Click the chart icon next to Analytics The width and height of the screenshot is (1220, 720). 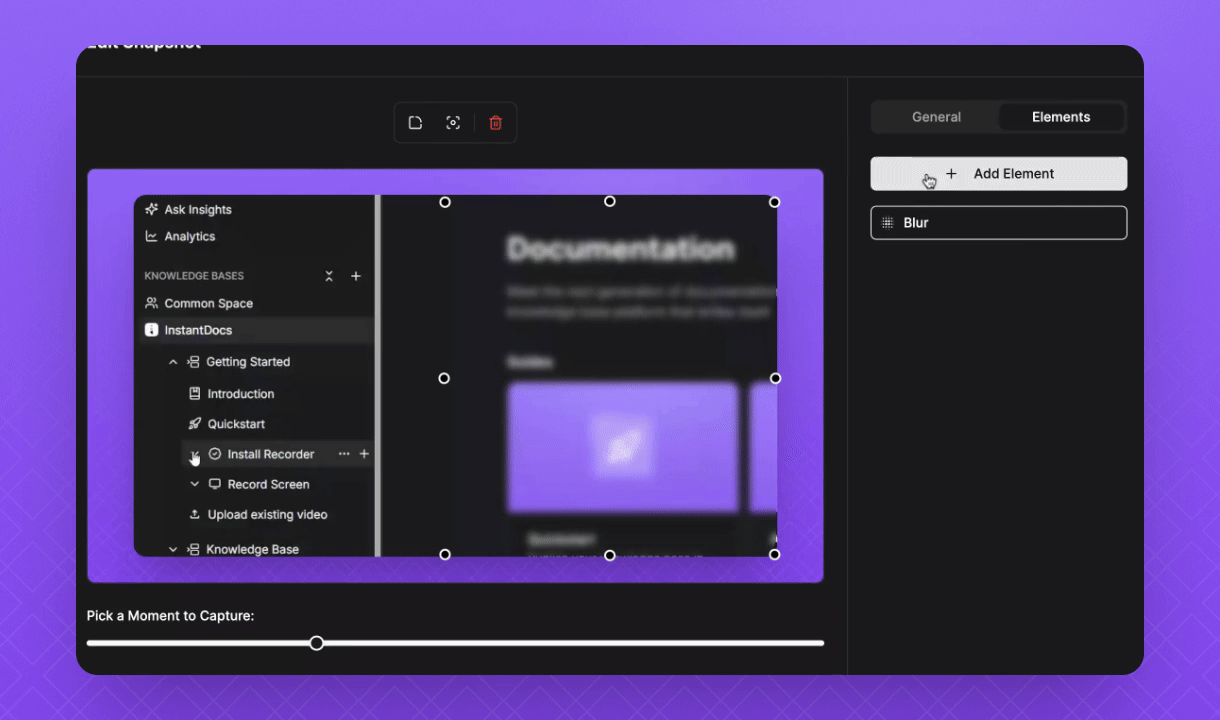151,236
